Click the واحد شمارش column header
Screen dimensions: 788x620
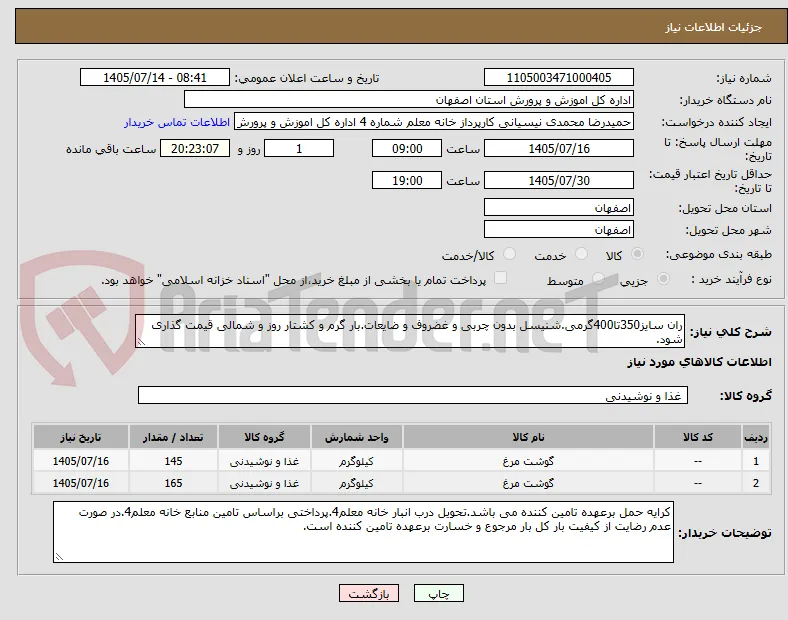(356, 437)
